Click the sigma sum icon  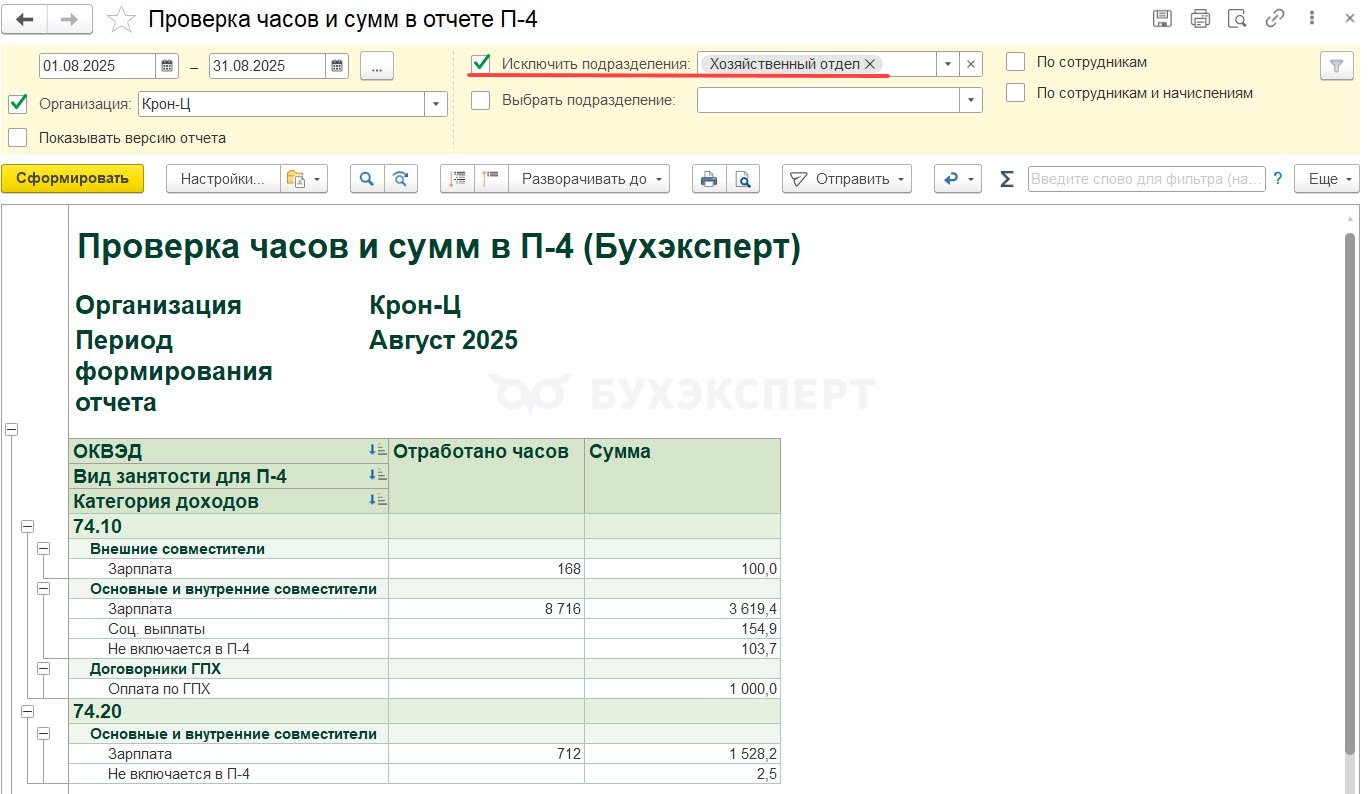[1006, 179]
